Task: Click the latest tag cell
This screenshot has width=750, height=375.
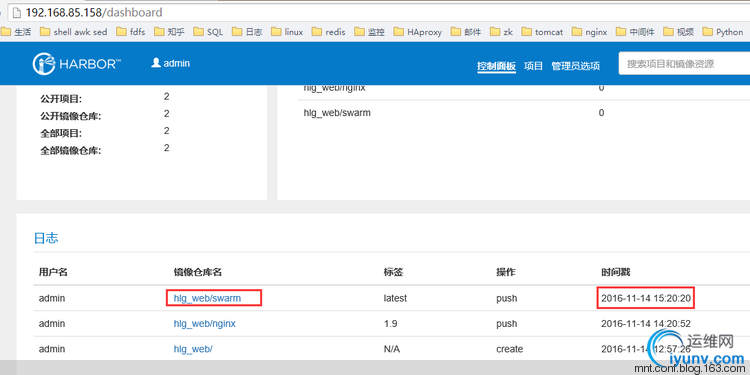Action: [395, 298]
